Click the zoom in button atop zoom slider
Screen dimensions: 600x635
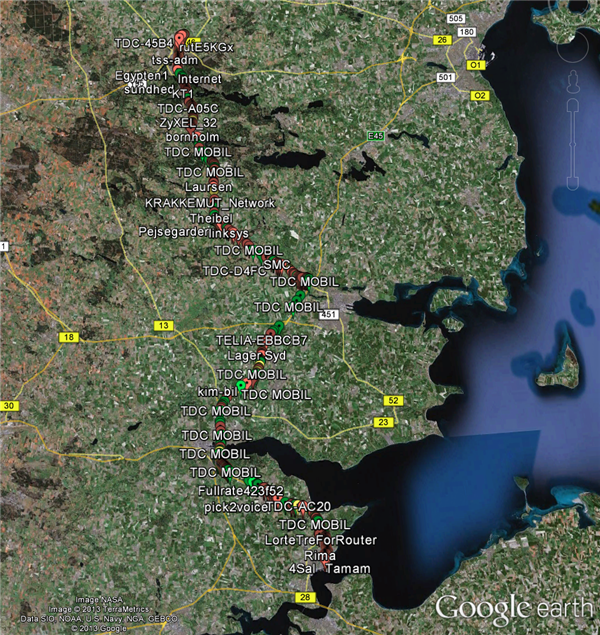point(573,104)
